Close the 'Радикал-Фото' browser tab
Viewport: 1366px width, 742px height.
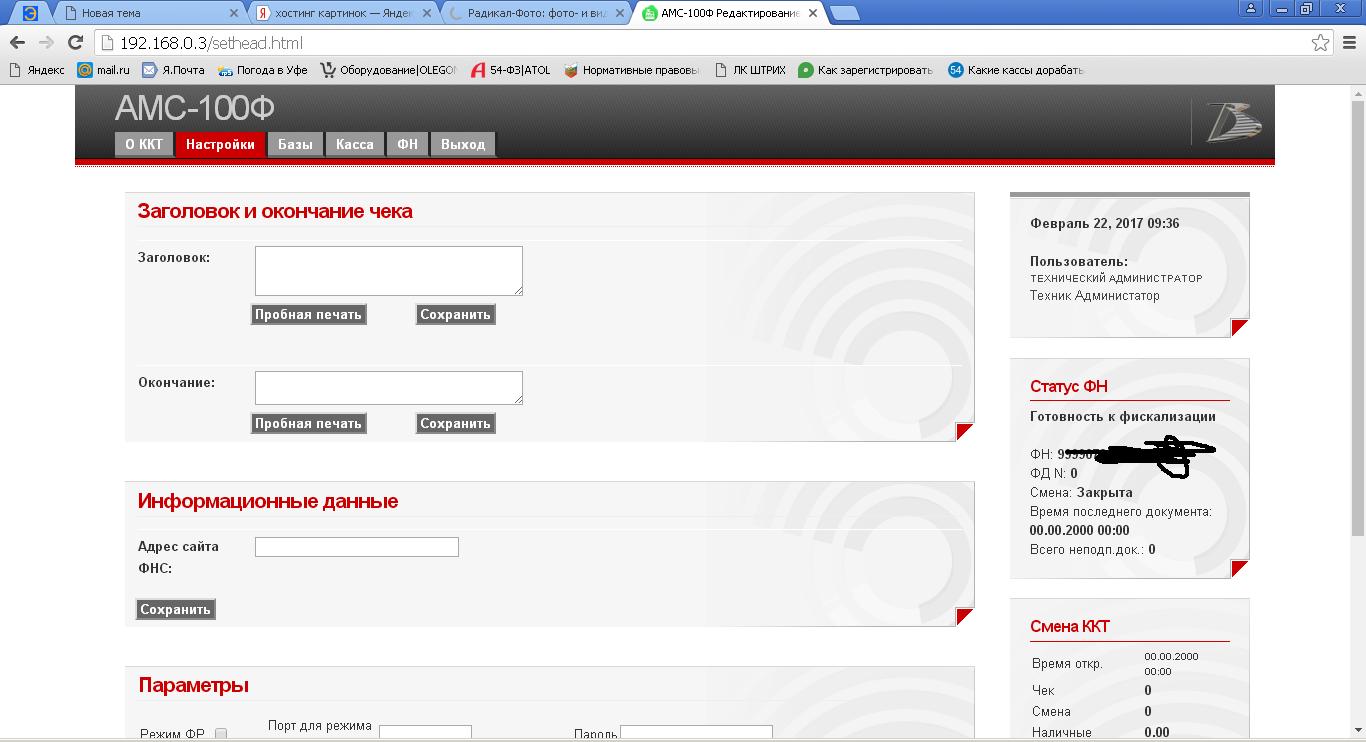click(x=619, y=13)
